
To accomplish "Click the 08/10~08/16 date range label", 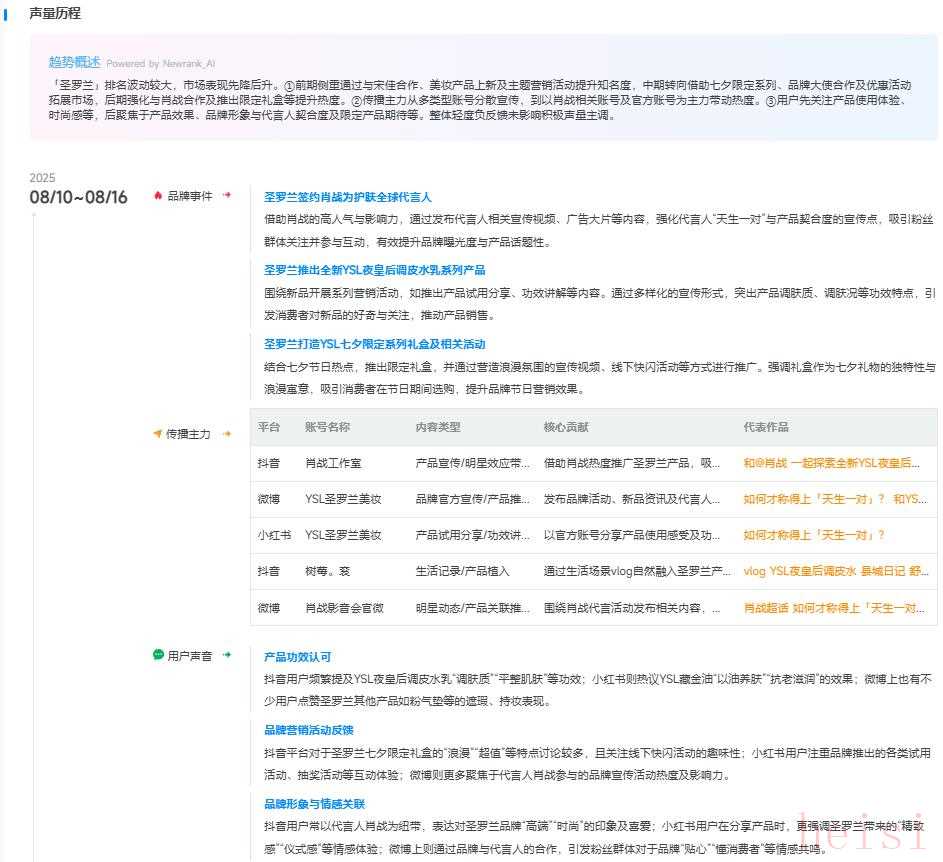I will point(78,197).
